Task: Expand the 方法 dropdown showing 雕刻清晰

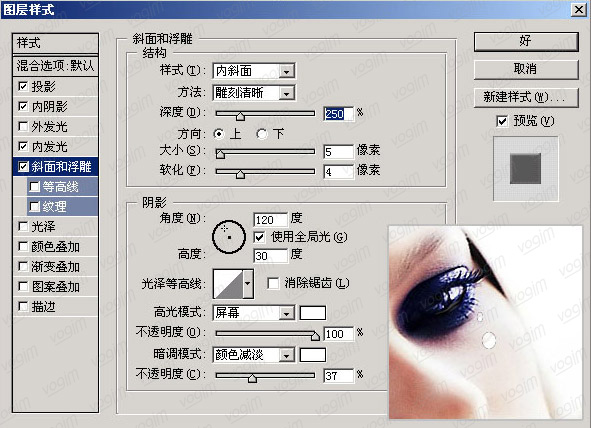Action: click(254, 93)
